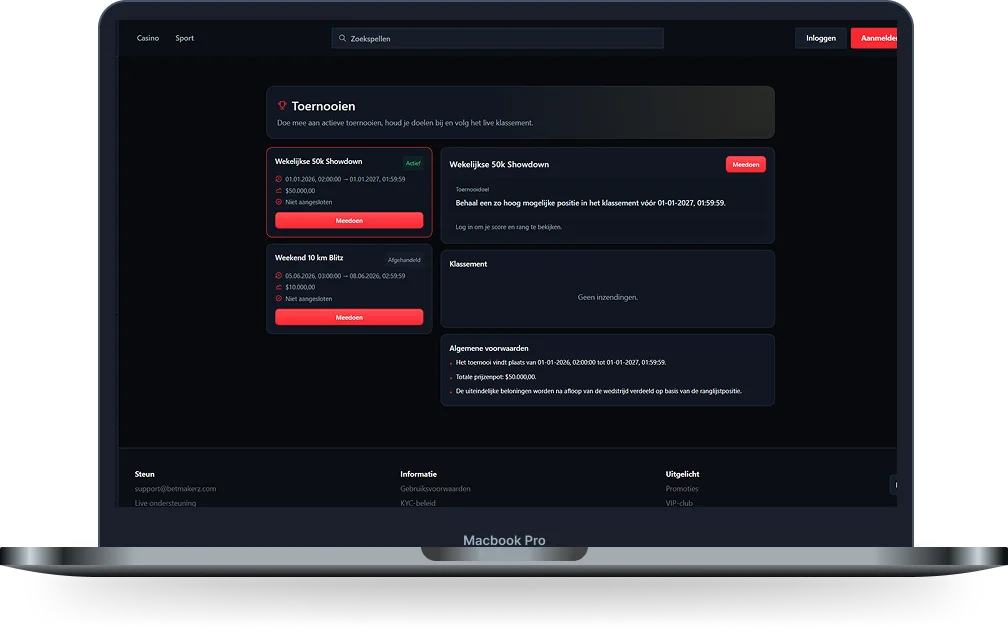Screen dimensions: 1008x632
Task: Click the 05.06.2026 to 08.06.2026 date range text
Action: [x=345, y=276]
